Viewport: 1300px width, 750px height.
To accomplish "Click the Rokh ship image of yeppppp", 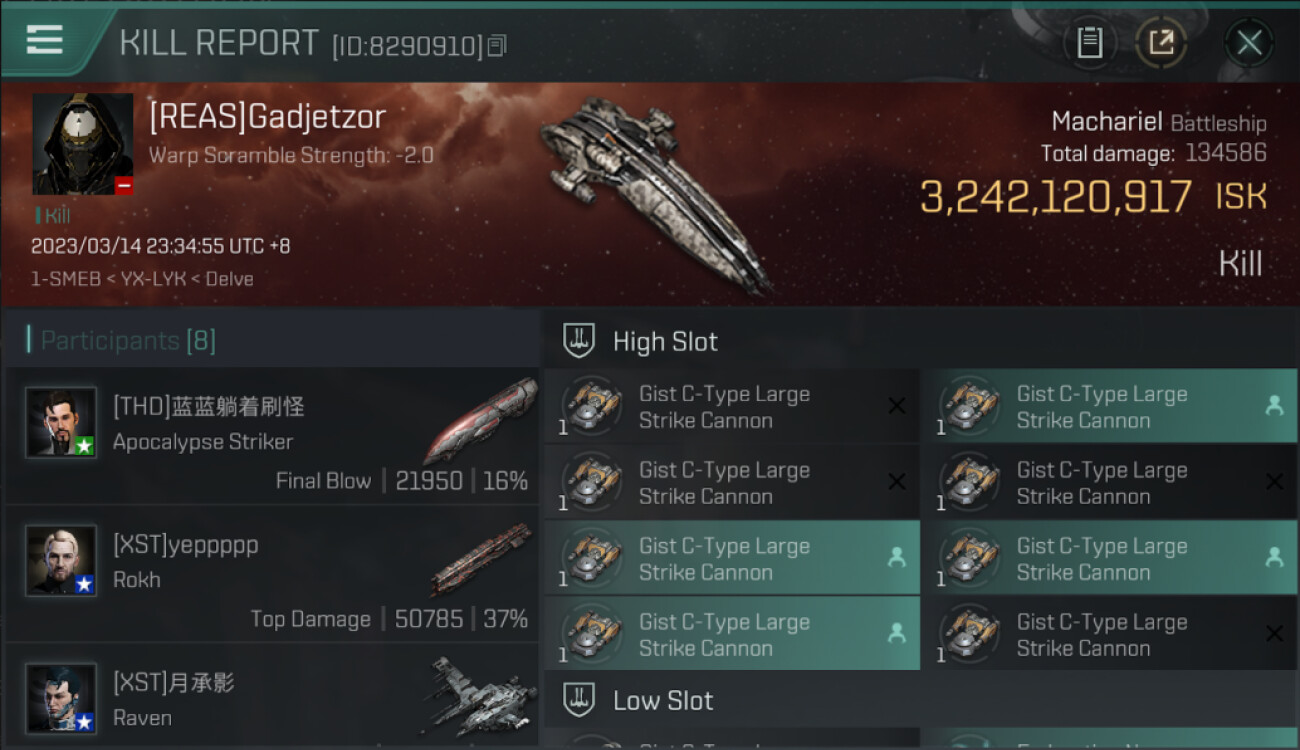I will tap(481, 560).
